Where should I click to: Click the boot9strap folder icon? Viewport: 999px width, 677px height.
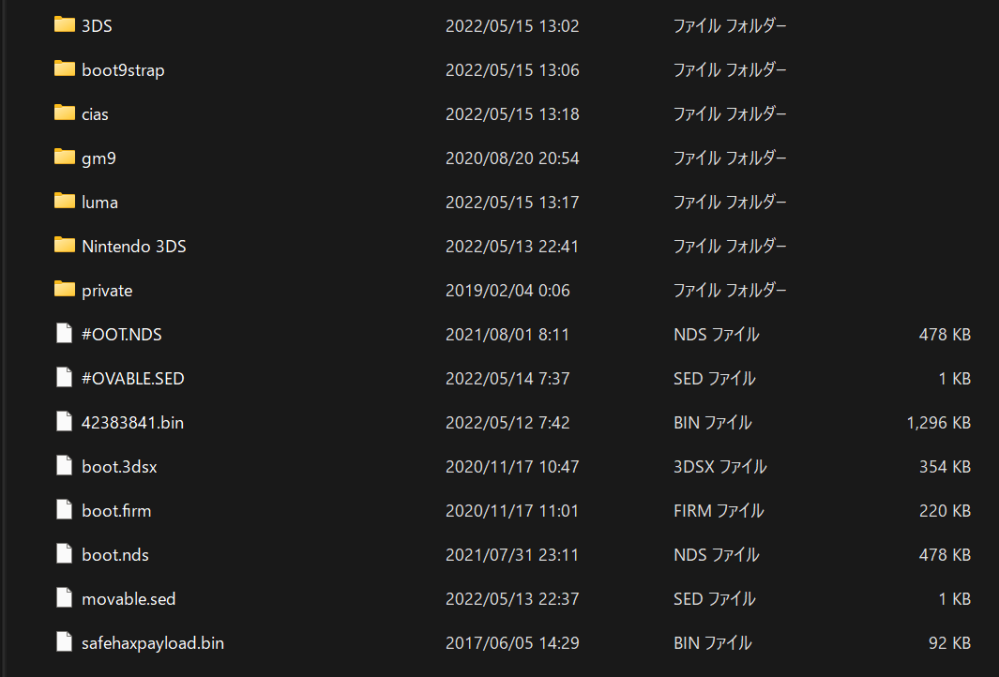(64, 69)
